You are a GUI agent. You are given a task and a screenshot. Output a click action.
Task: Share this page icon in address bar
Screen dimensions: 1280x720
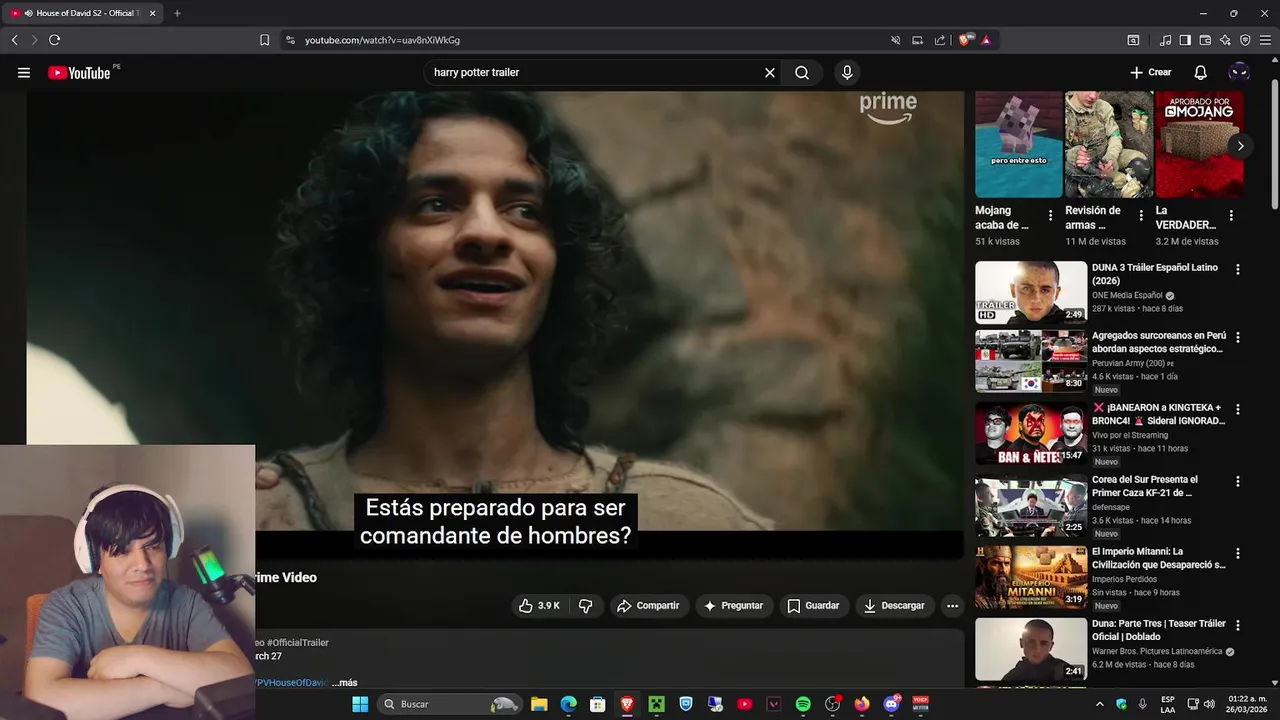pyautogui.click(x=940, y=40)
